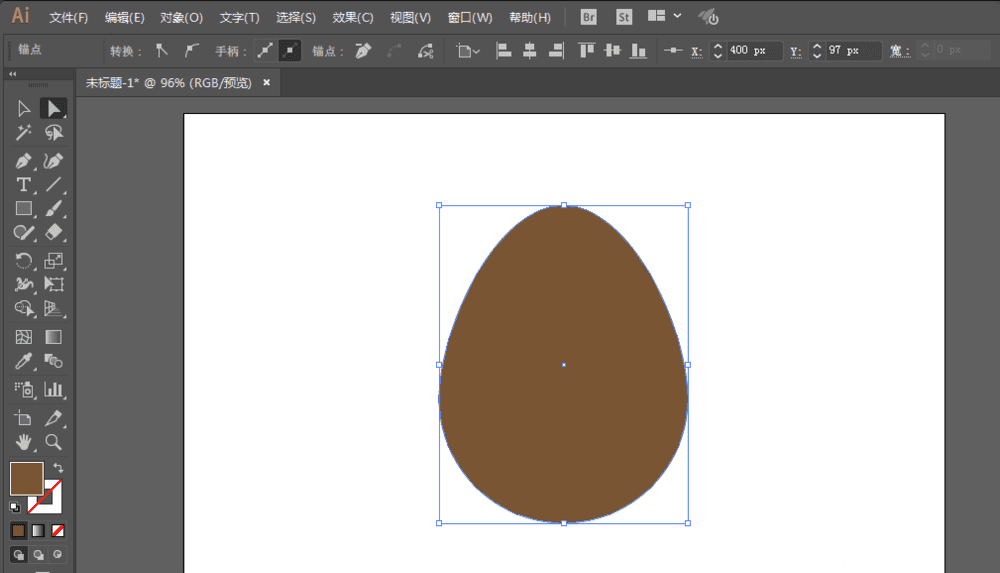
Task: Select the Pen tool in toolbox
Action: pyautogui.click(x=23, y=161)
